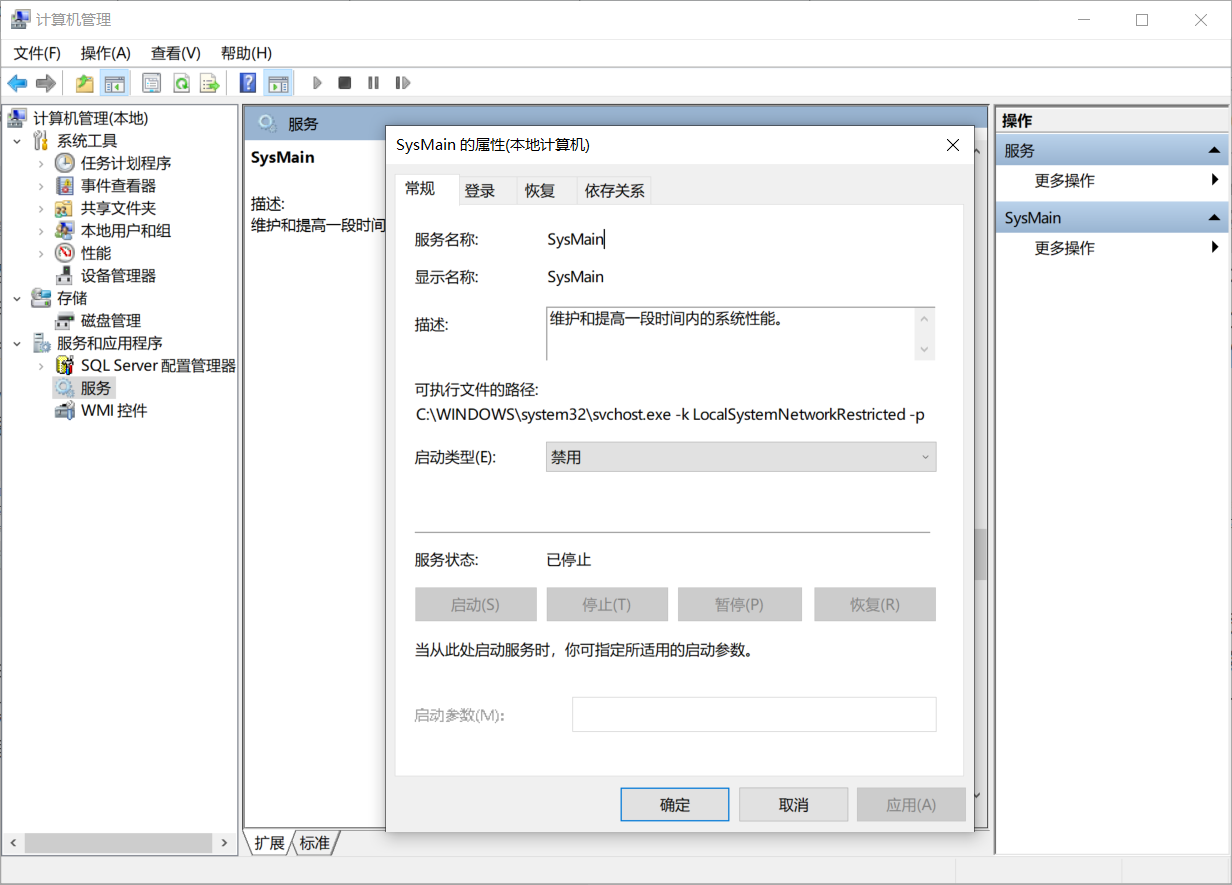Image resolution: width=1232 pixels, height=885 pixels.
Task: Open 更多操作 under SysMain in actions pane
Action: tap(1064, 248)
